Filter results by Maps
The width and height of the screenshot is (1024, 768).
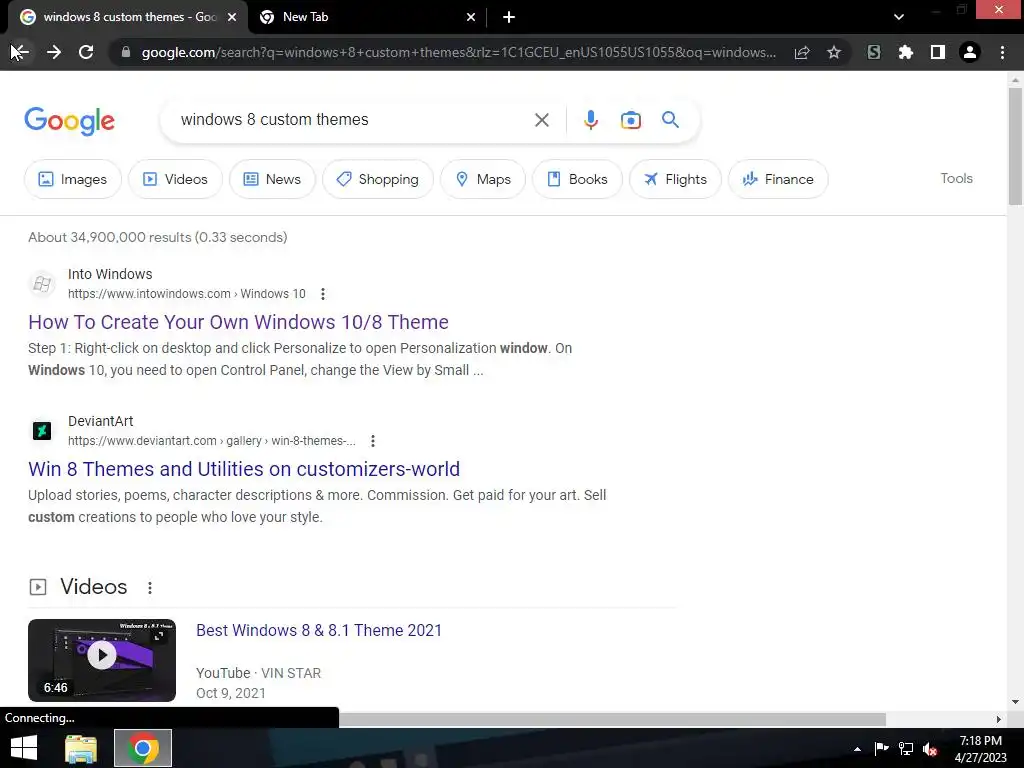tap(483, 179)
